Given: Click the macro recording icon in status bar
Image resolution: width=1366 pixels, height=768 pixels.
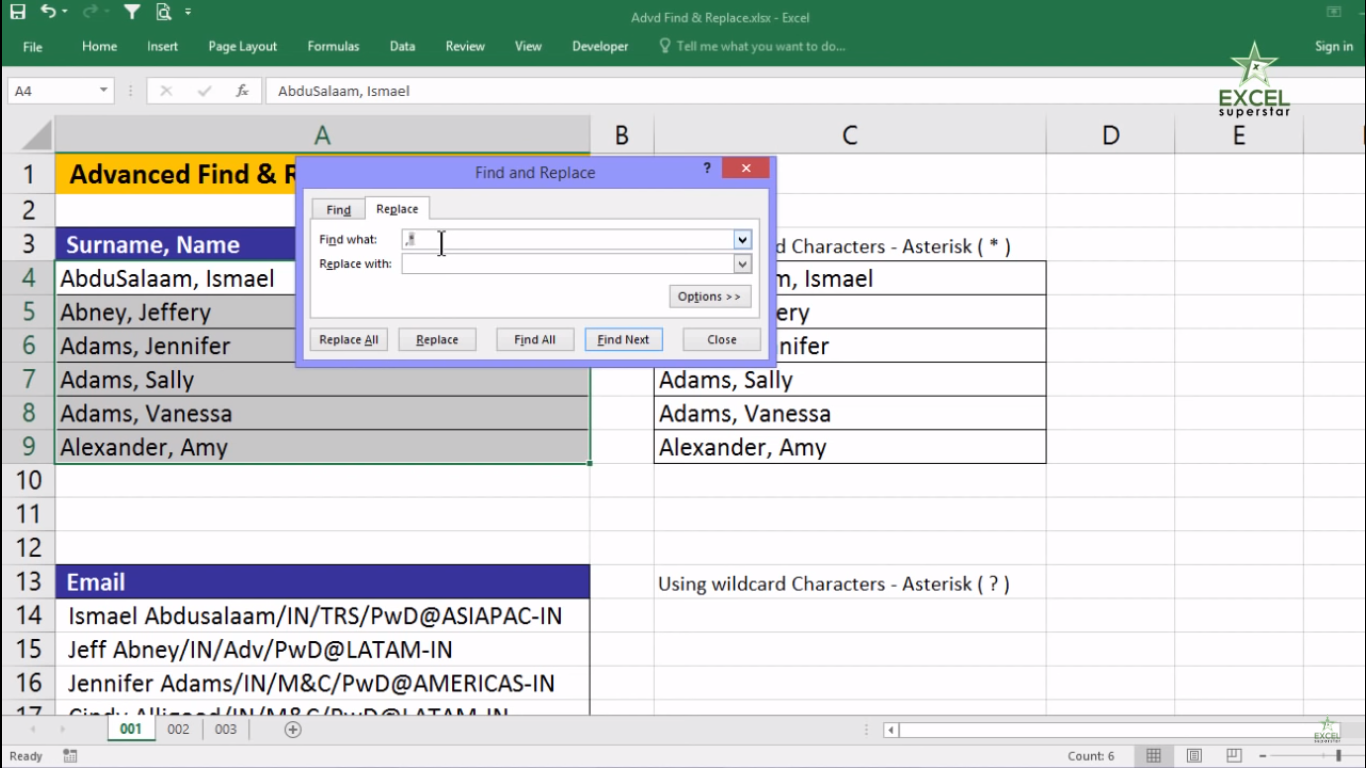Looking at the screenshot, I should (x=70, y=756).
